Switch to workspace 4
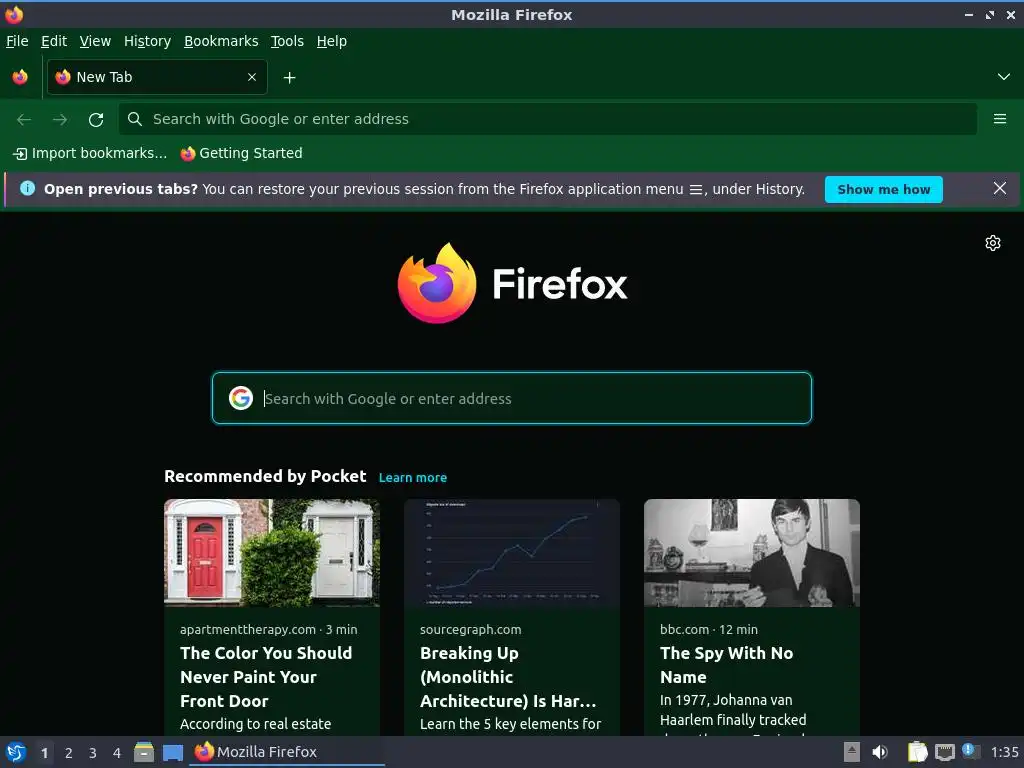This screenshot has height=768, width=1024. tap(117, 753)
